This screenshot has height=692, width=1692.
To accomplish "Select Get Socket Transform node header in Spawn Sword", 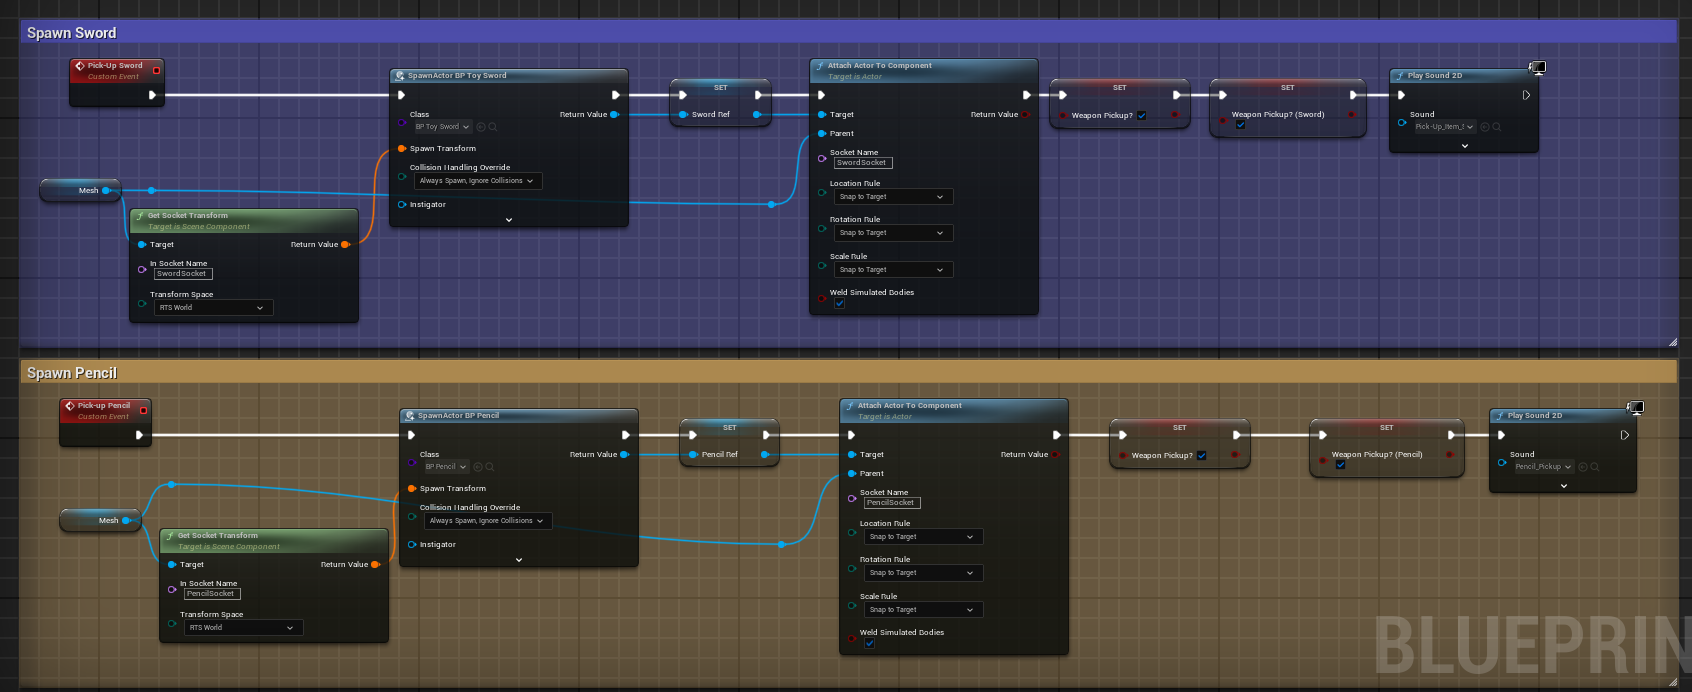I will click(244, 220).
